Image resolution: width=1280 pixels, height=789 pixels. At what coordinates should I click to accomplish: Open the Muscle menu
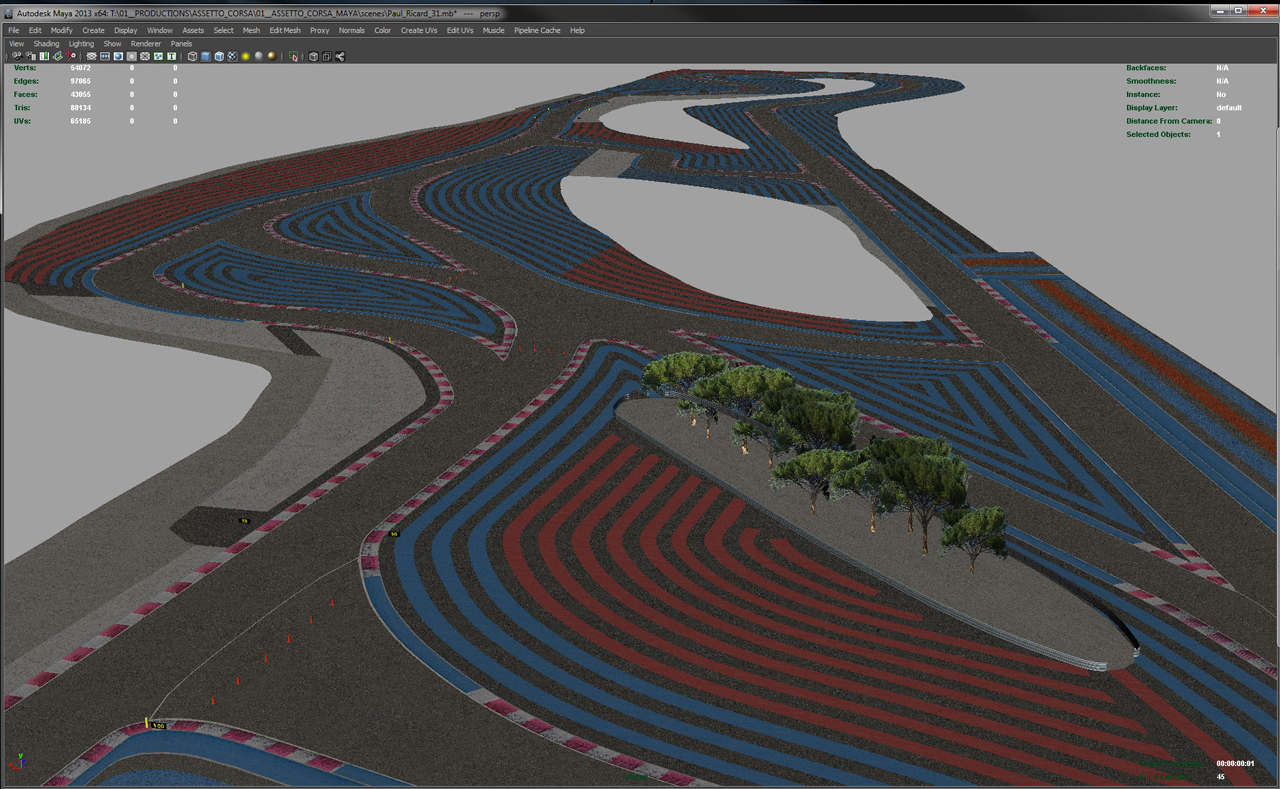click(x=494, y=31)
